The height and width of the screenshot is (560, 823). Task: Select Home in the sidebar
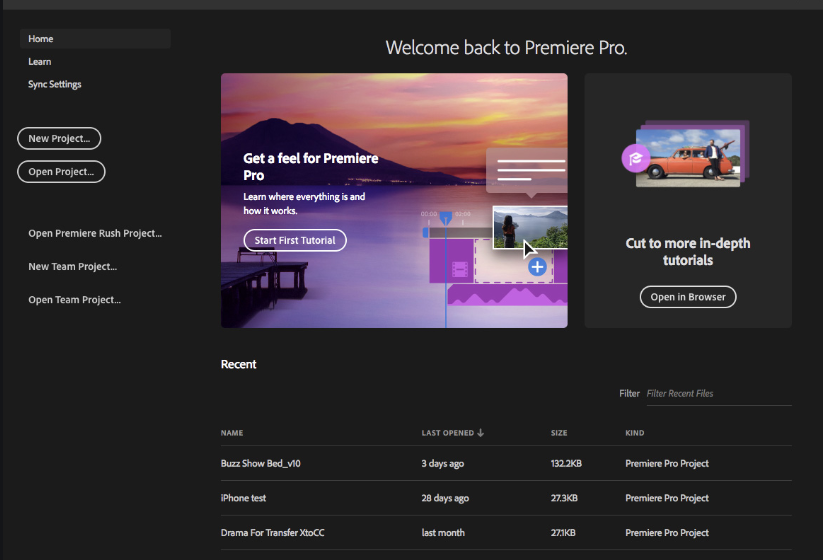coord(95,39)
